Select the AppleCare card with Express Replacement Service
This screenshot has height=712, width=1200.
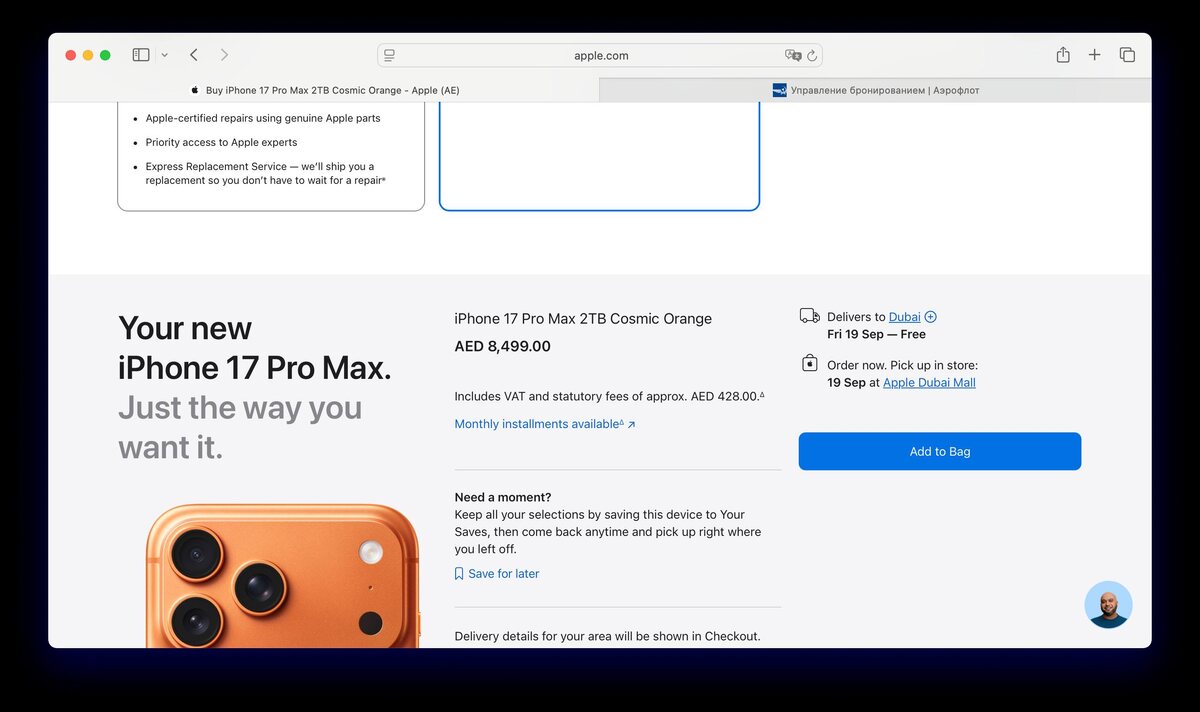(x=271, y=156)
